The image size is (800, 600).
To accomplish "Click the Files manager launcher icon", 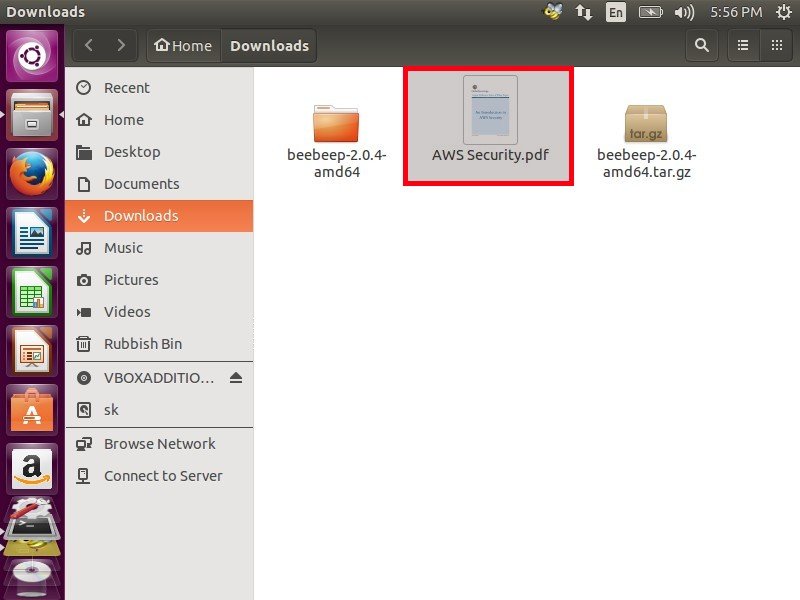I will pos(32,115).
